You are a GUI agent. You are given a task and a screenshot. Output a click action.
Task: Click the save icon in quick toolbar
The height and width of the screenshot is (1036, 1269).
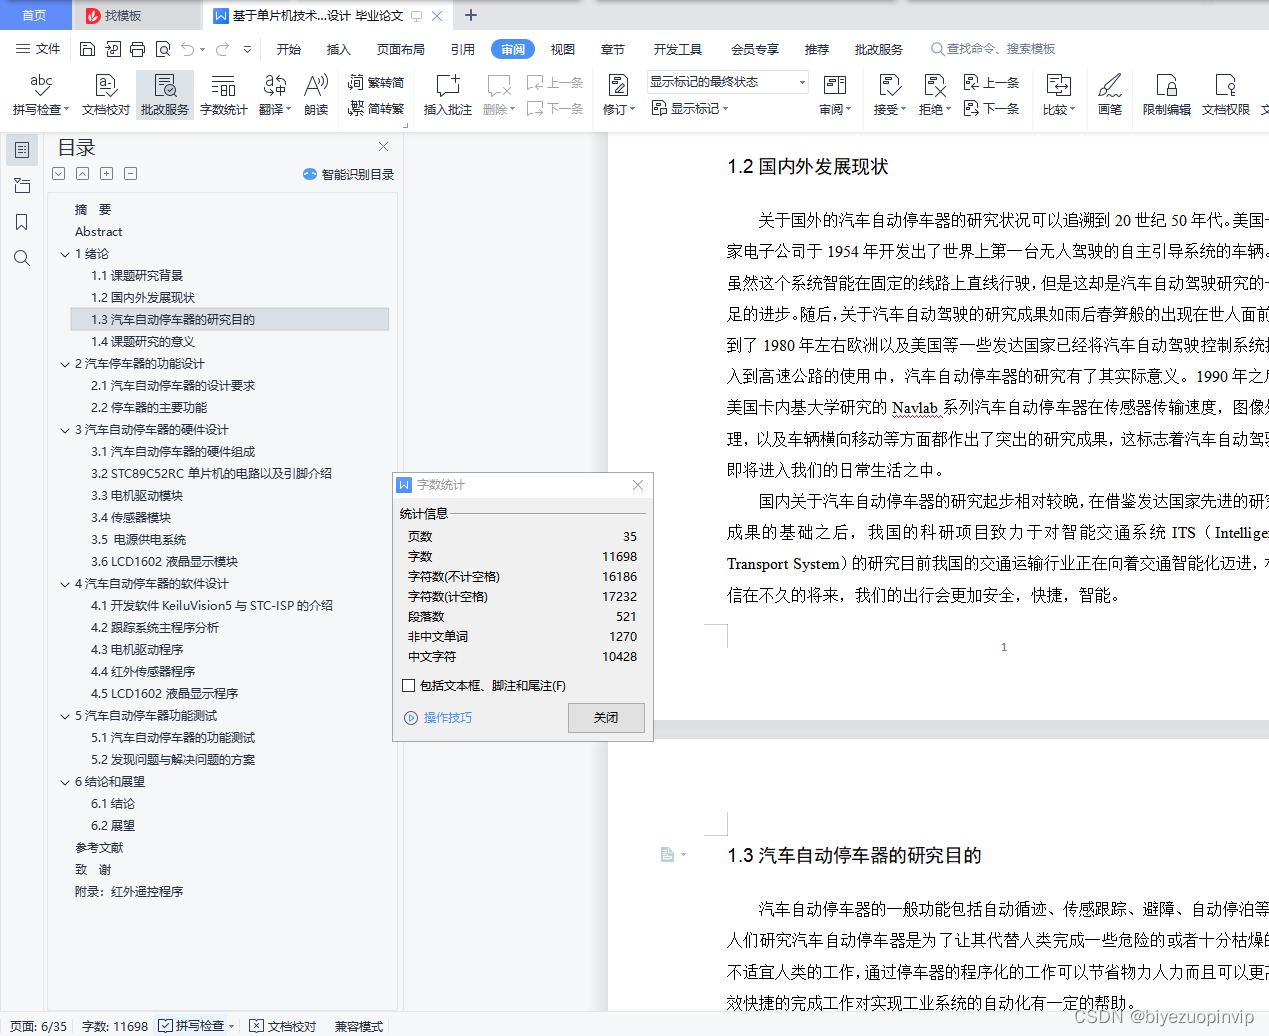click(87, 49)
